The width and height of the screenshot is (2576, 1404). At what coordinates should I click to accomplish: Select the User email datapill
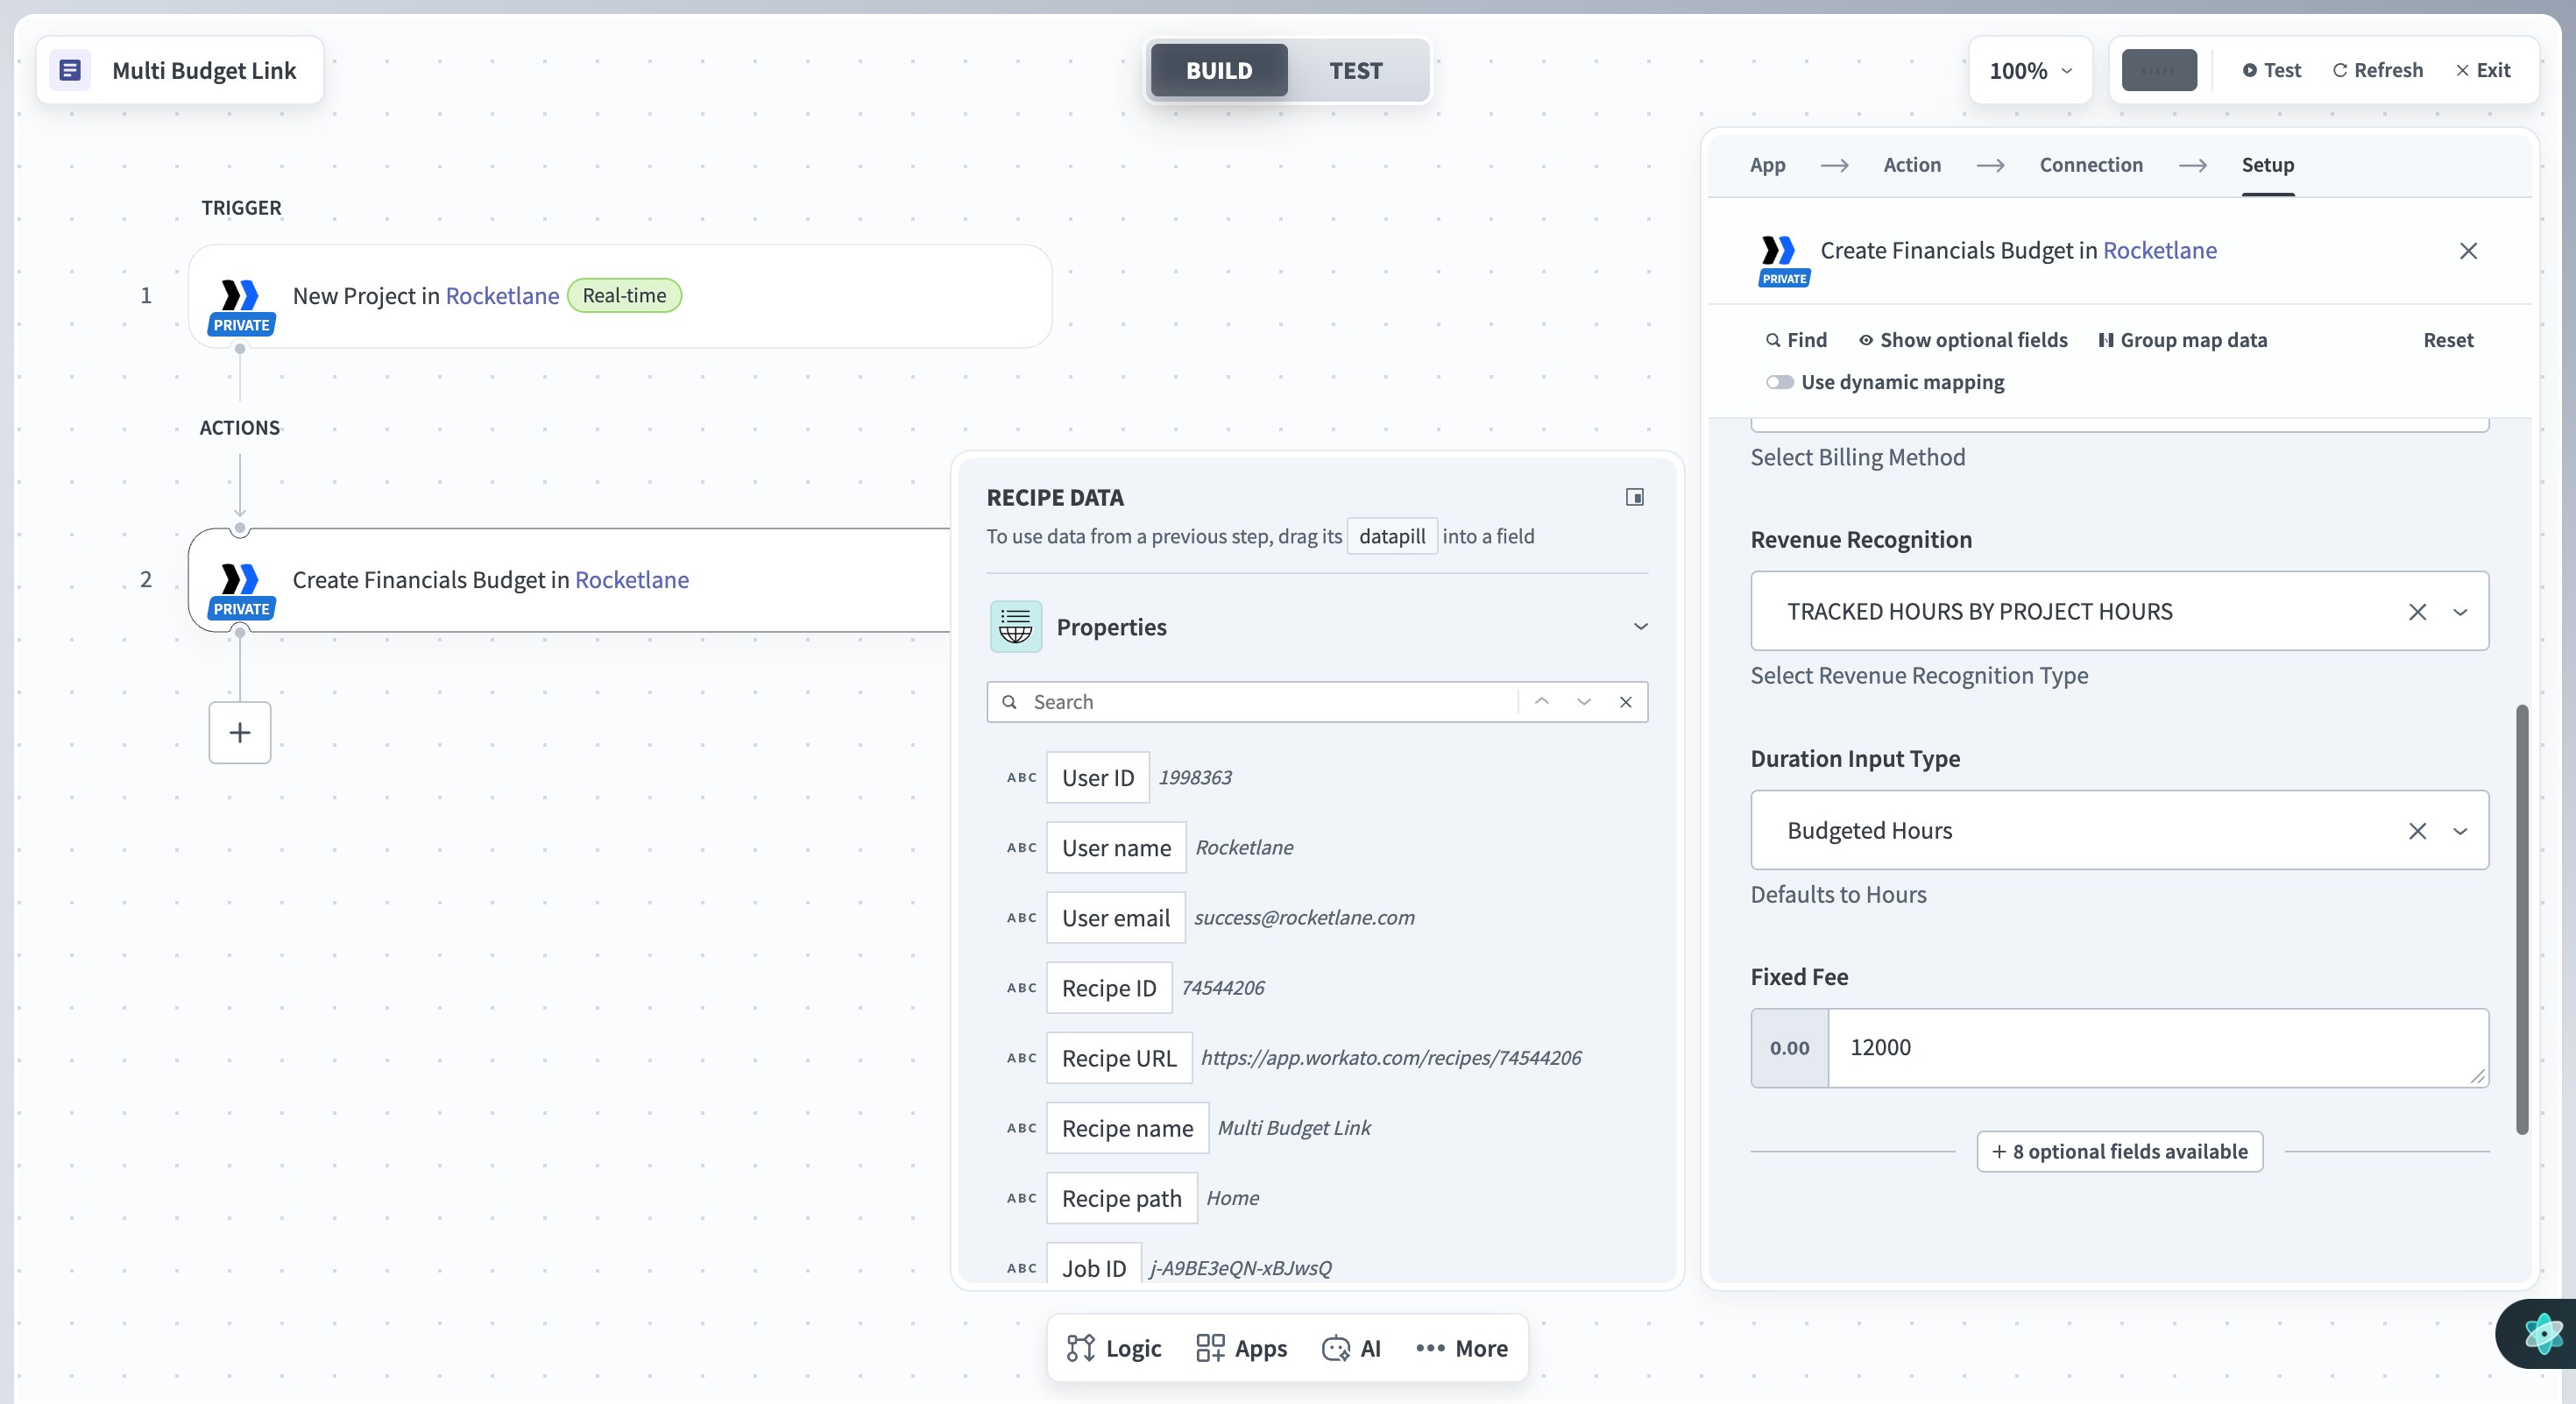(x=1116, y=917)
